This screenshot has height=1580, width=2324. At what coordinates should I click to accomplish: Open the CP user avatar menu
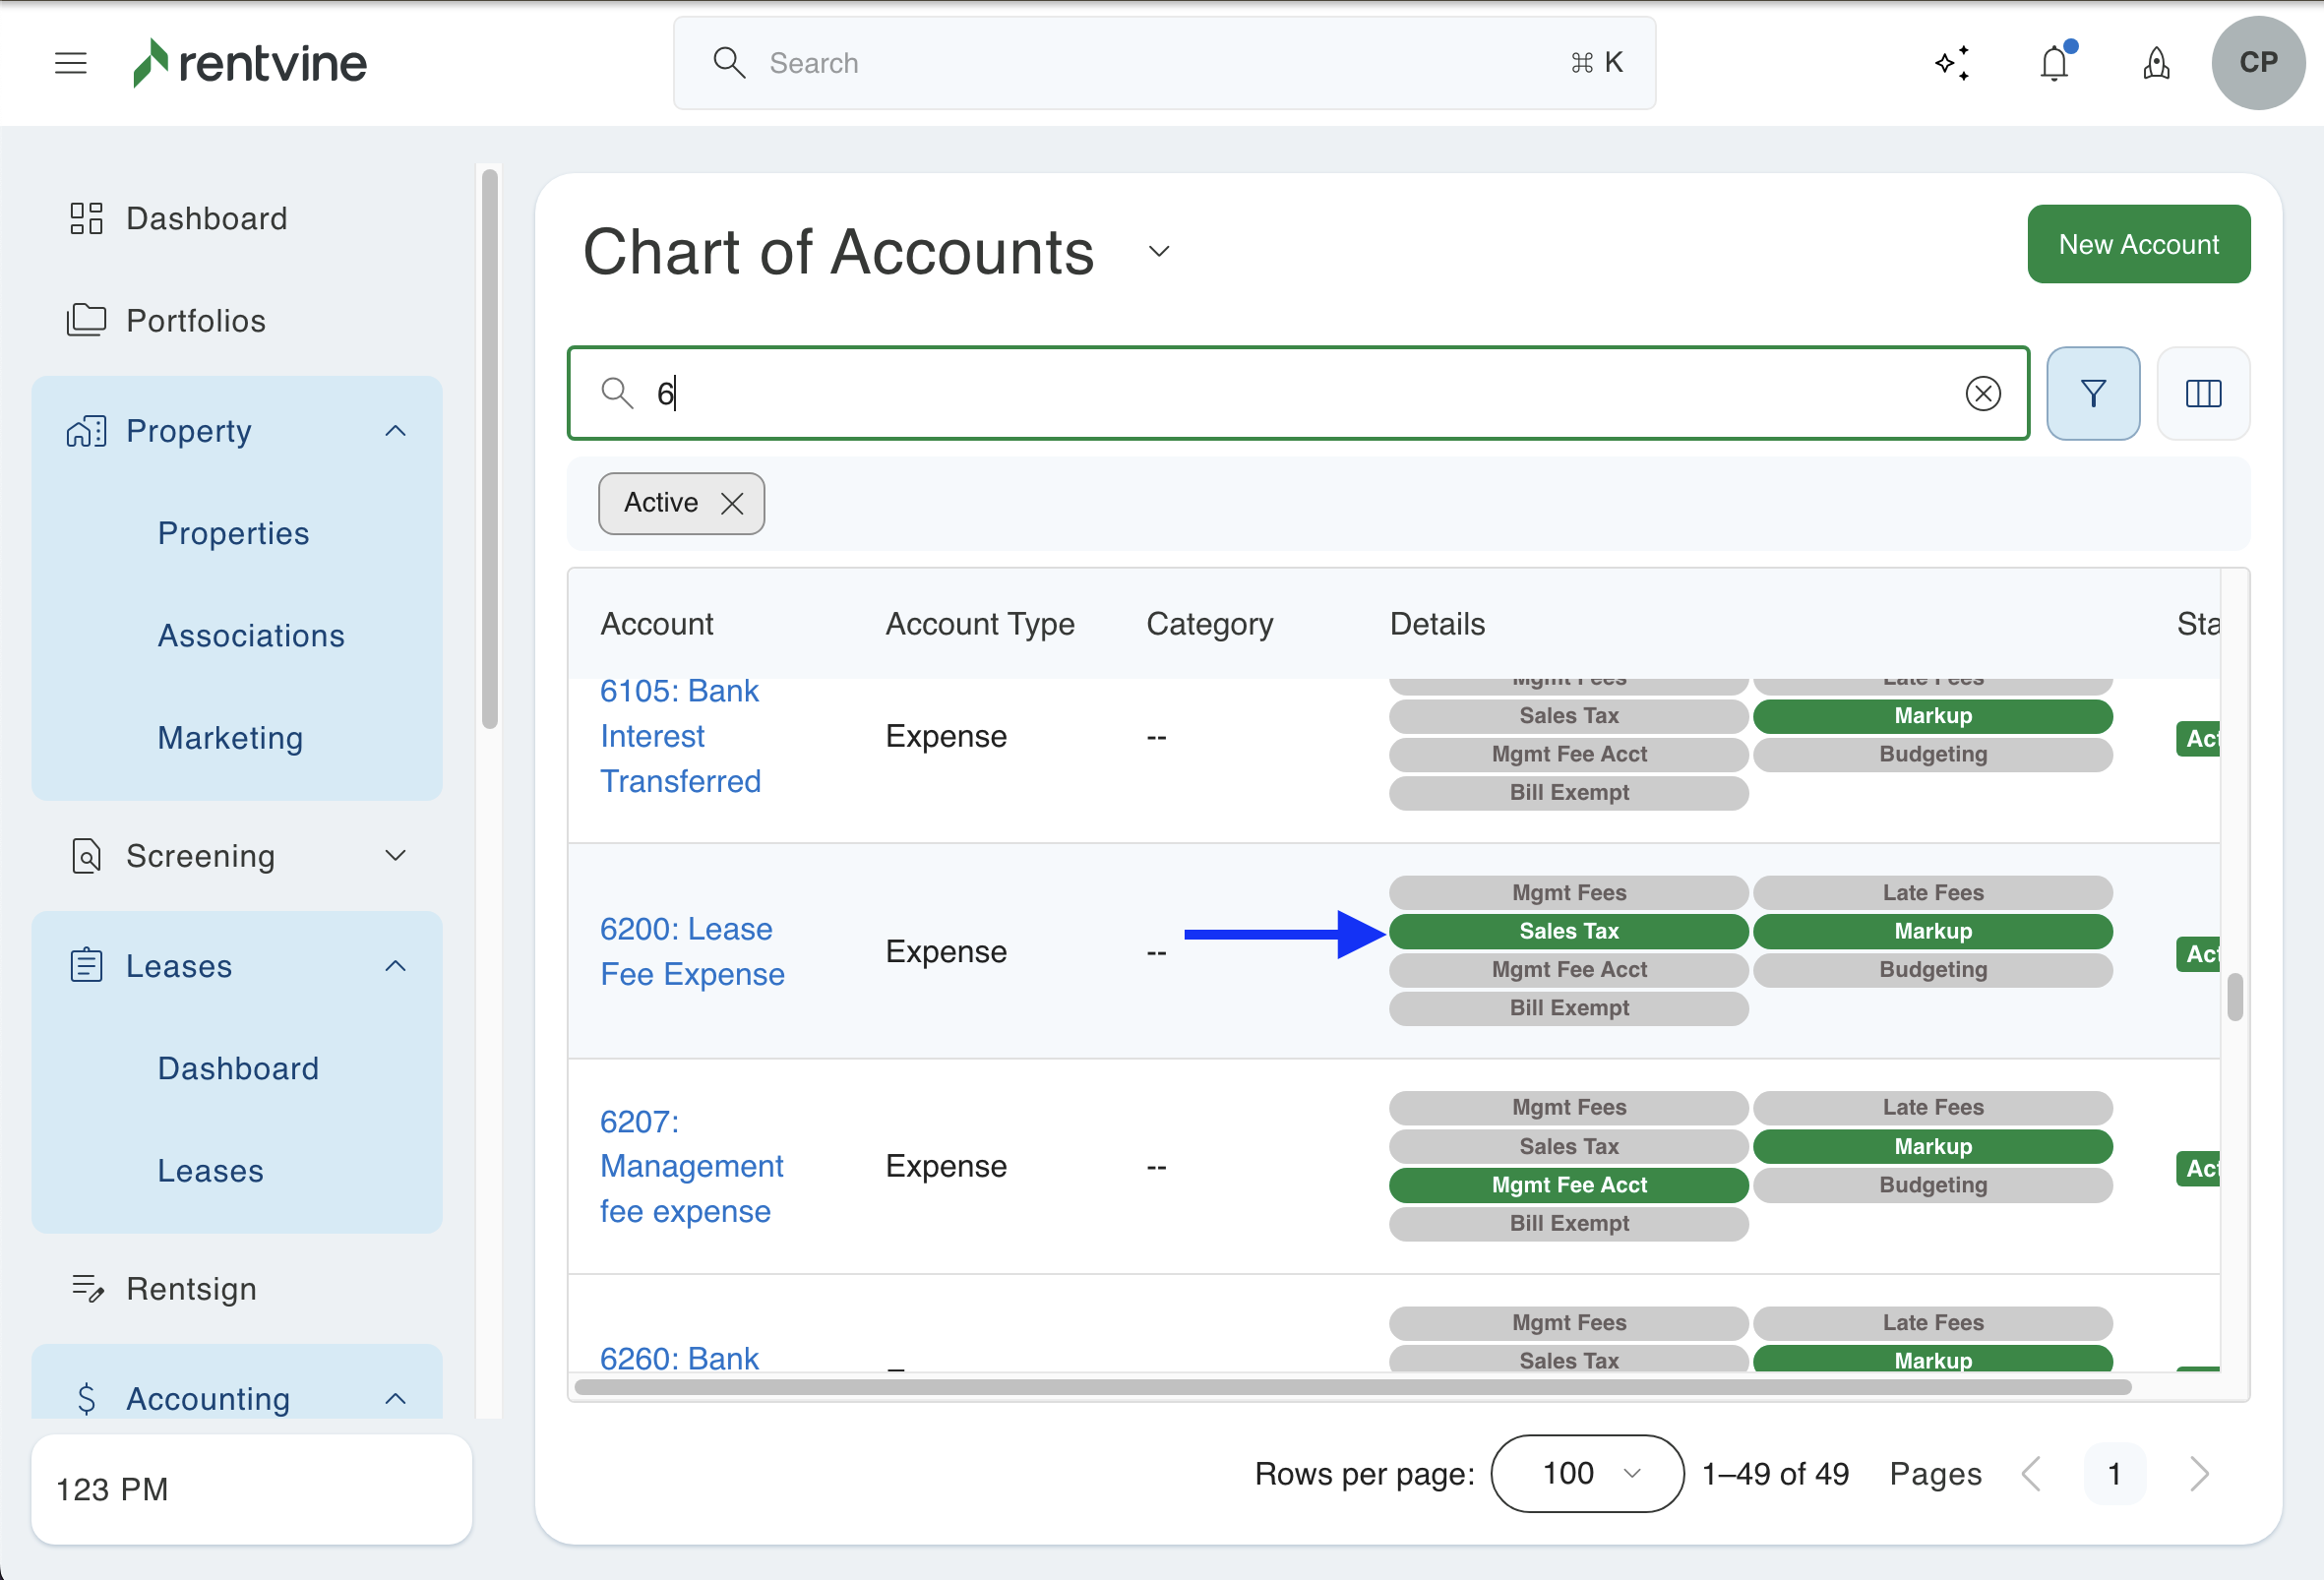(2257, 63)
